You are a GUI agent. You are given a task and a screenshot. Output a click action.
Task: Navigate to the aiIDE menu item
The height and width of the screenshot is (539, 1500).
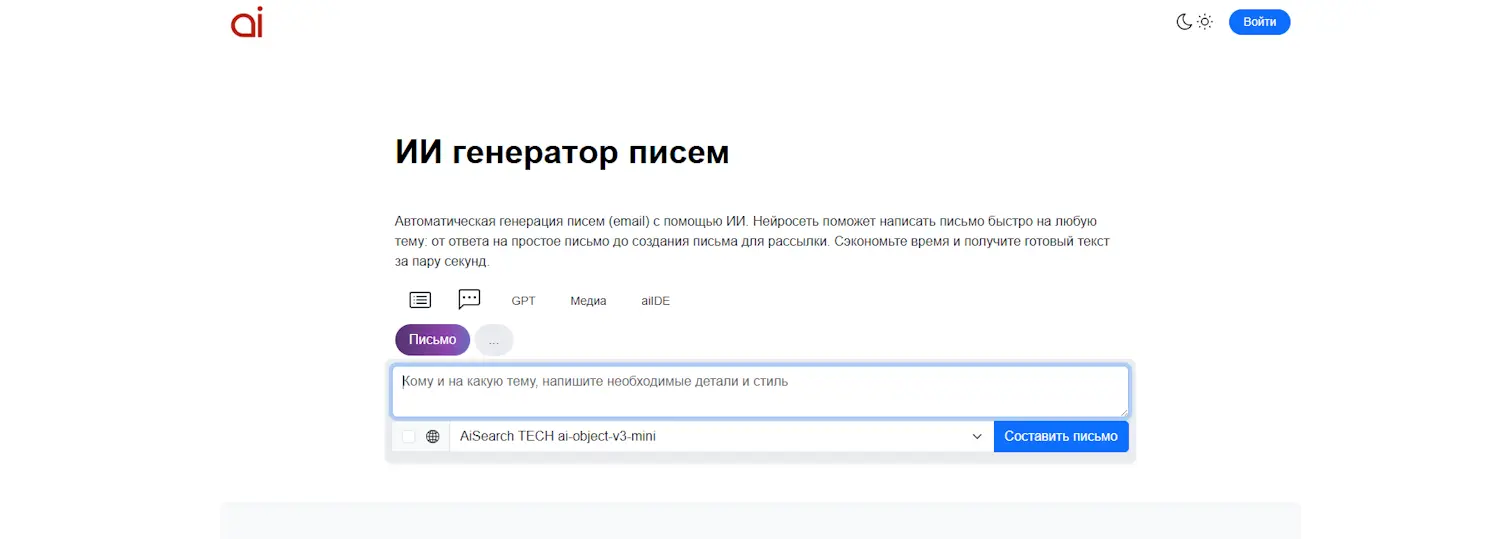pyautogui.click(x=656, y=301)
